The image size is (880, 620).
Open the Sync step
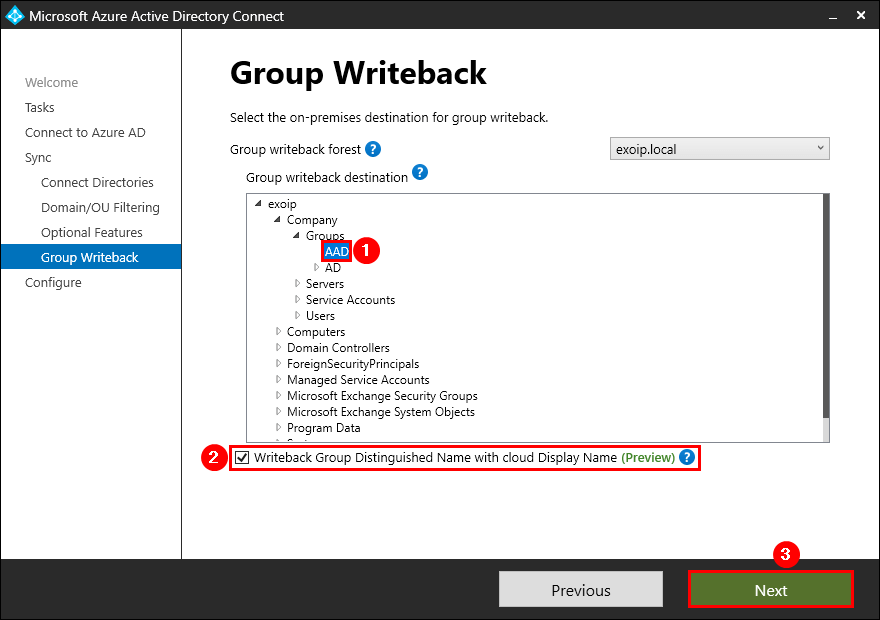(38, 158)
